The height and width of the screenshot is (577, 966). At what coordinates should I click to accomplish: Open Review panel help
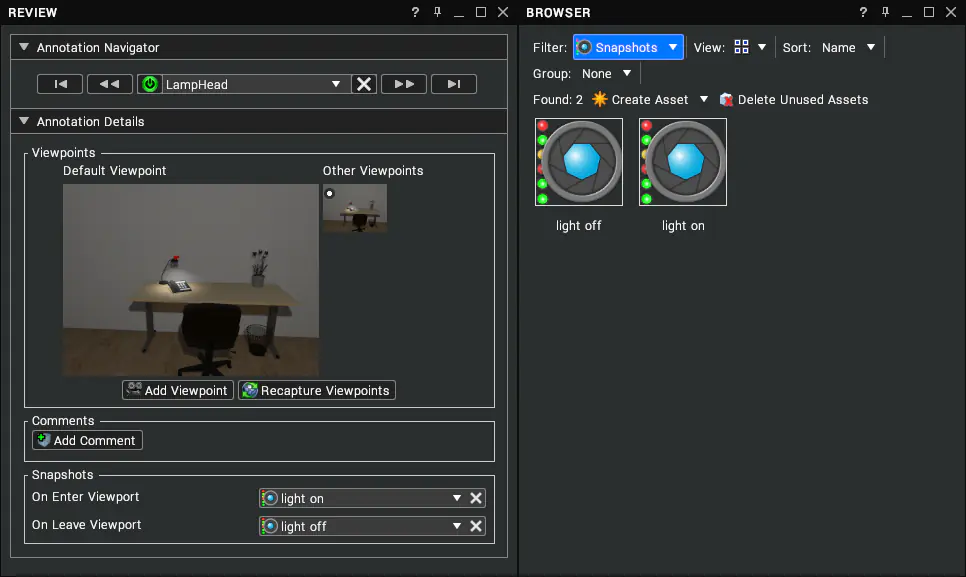click(415, 12)
